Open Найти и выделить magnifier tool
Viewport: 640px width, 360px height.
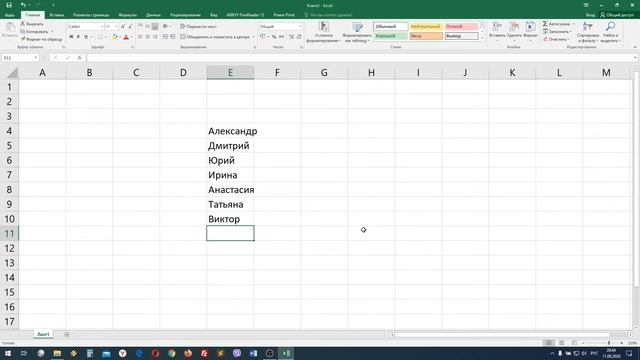[611, 32]
